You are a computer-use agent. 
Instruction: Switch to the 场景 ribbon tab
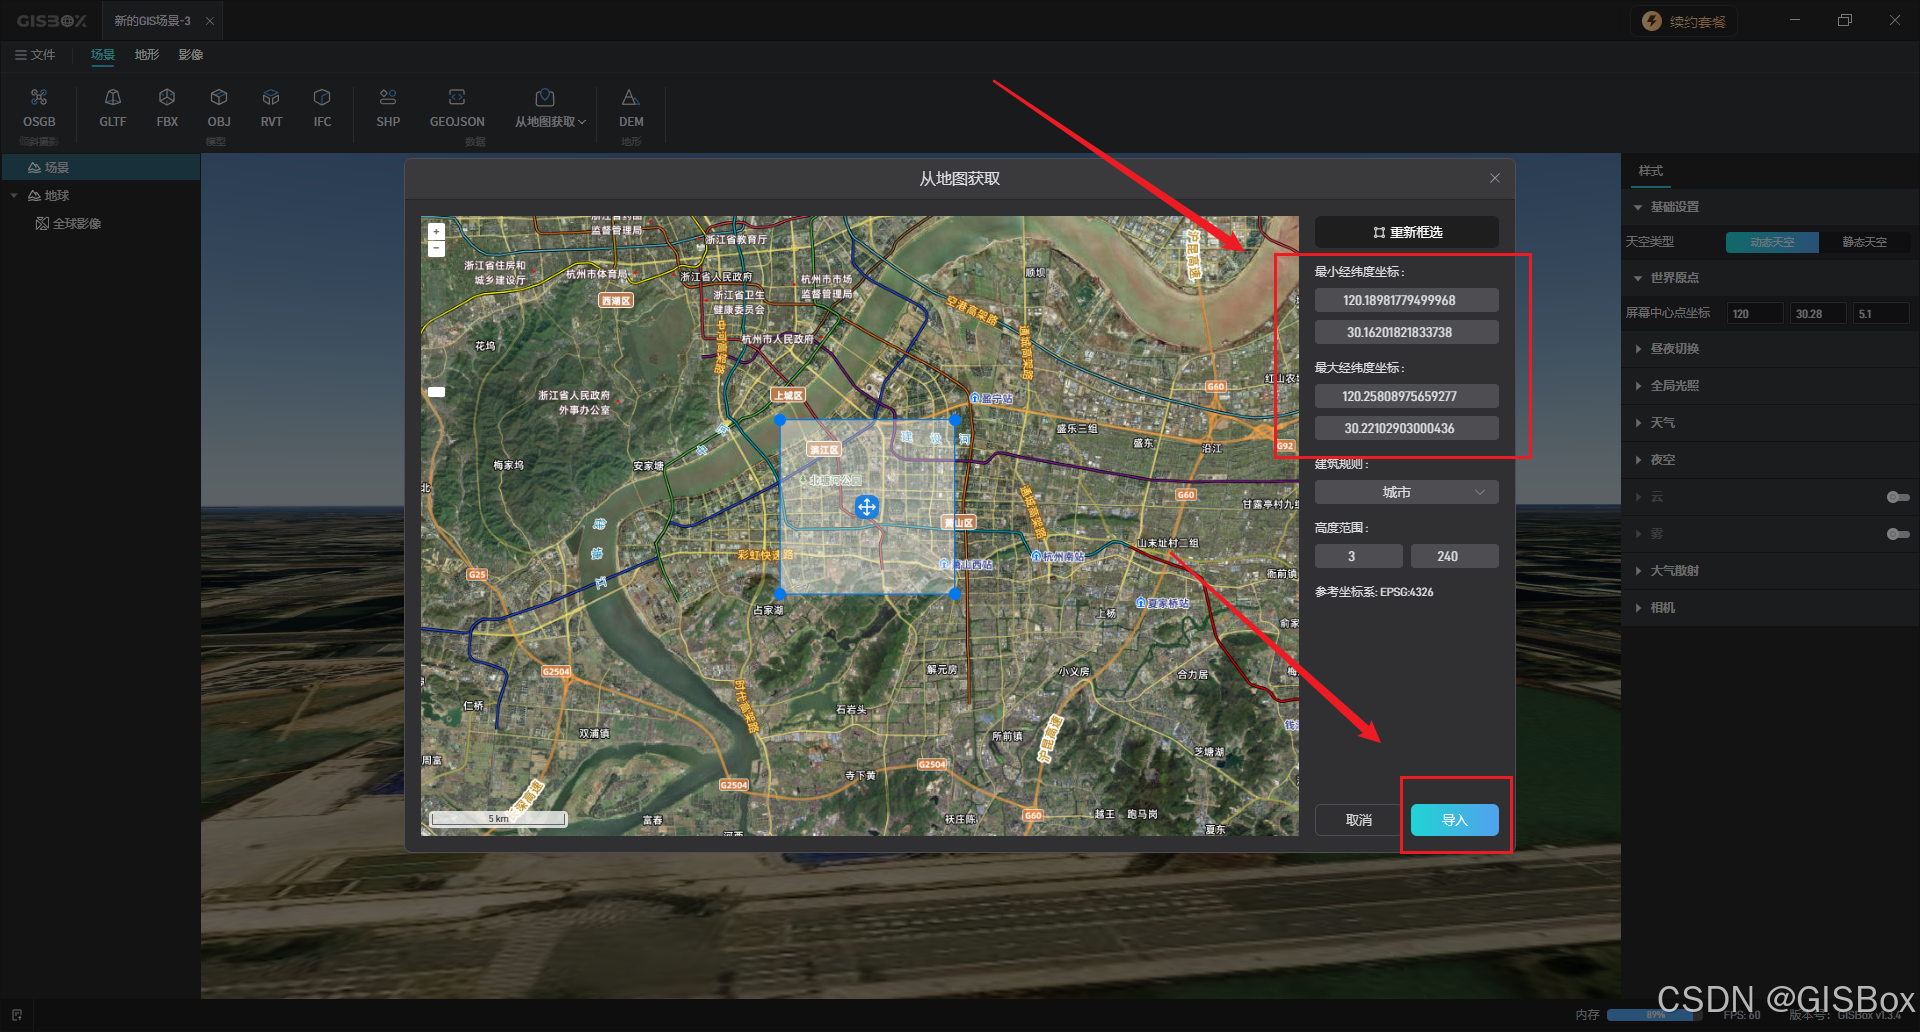point(103,55)
